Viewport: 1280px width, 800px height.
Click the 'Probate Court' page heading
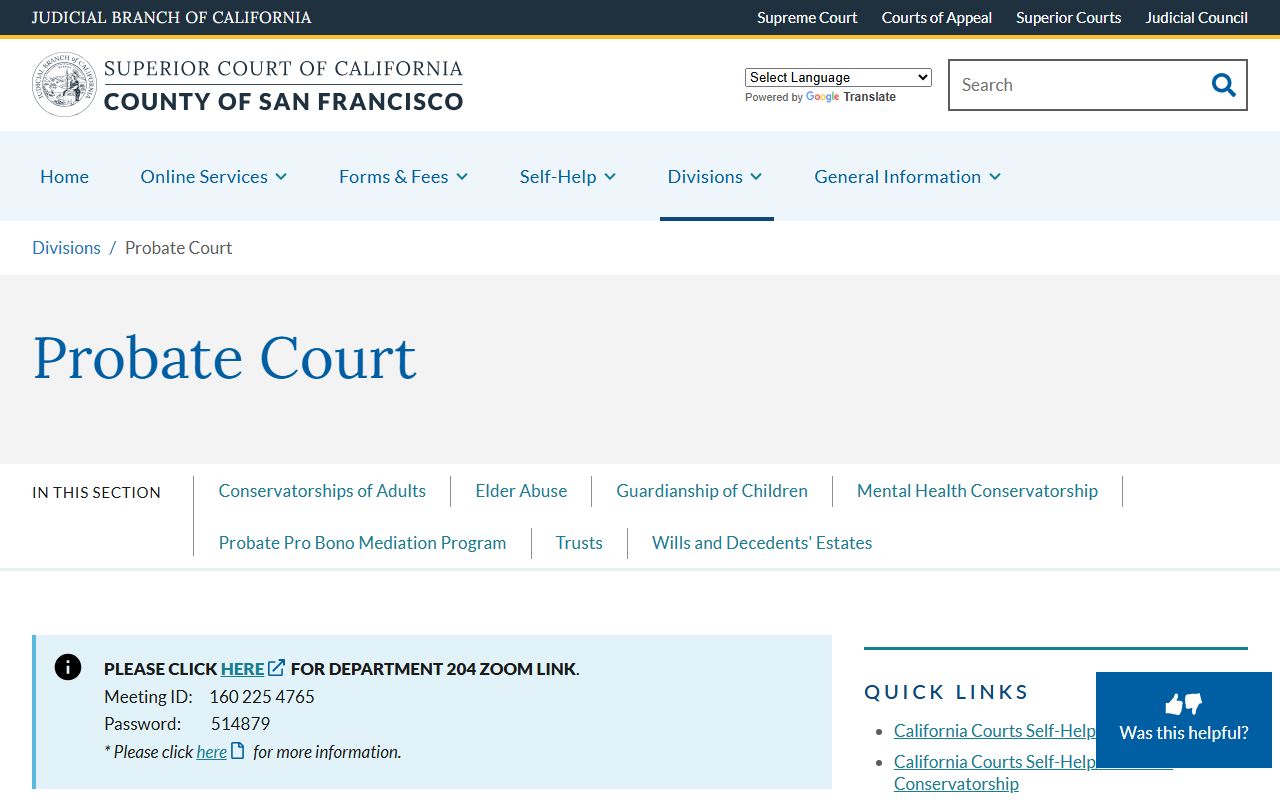(225, 358)
